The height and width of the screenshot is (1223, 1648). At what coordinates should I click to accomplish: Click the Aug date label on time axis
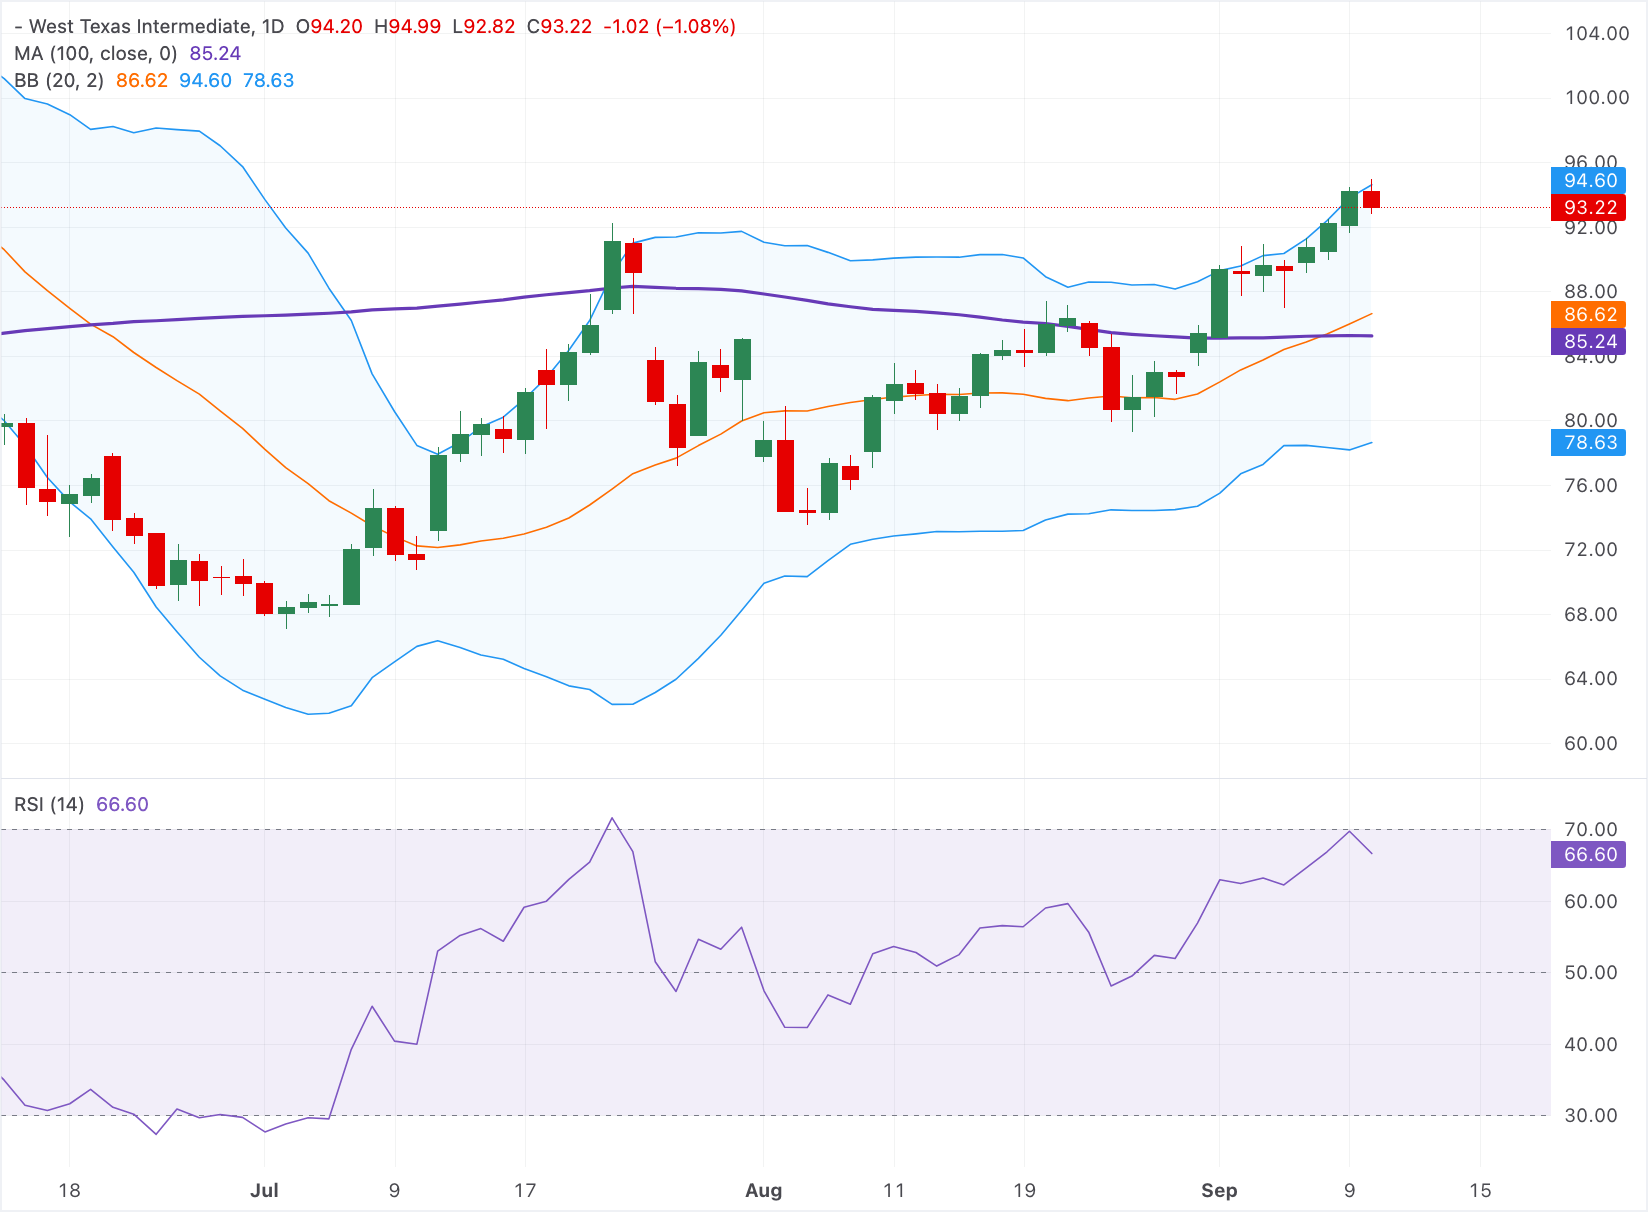[x=763, y=1191]
